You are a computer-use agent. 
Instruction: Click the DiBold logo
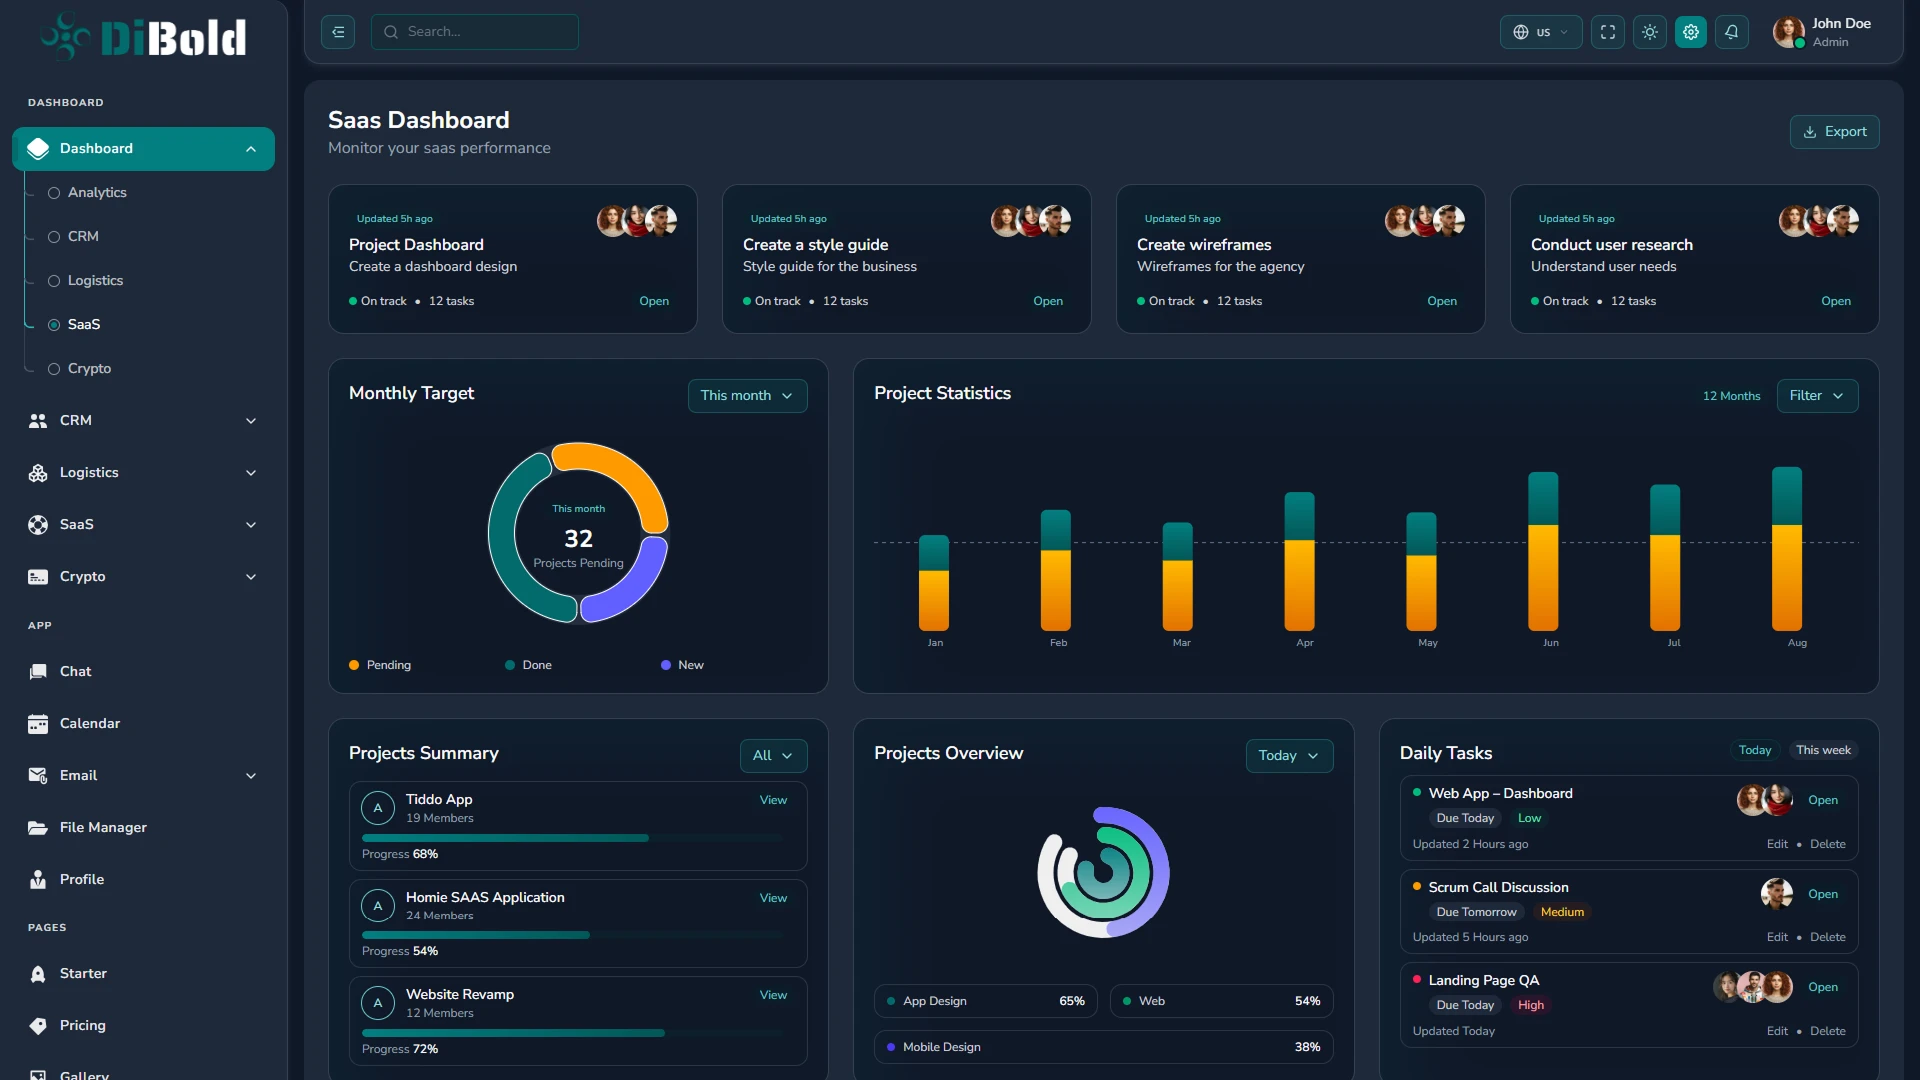[x=143, y=37]
